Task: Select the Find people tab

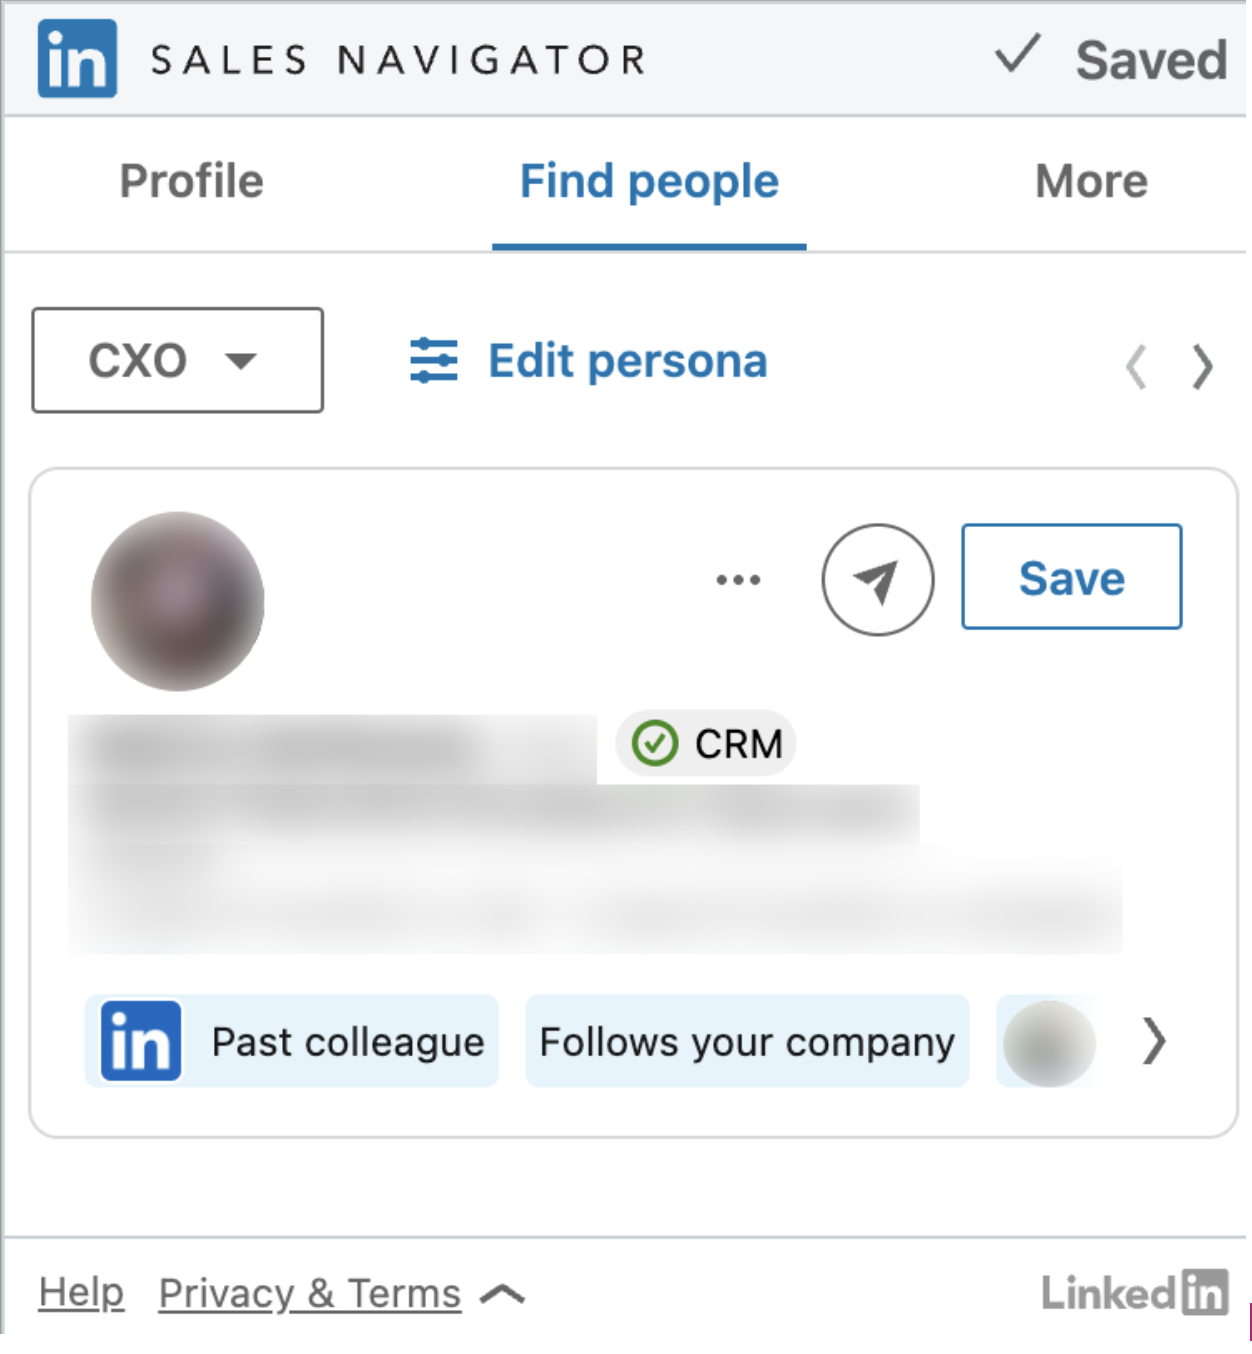Action: click(x=648, y=181)
